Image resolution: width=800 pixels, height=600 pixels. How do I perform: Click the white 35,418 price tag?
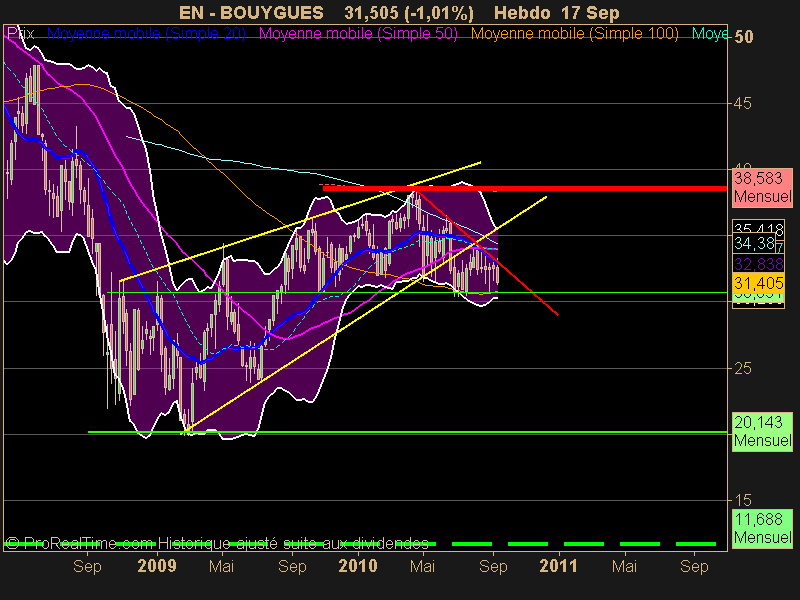758,228
